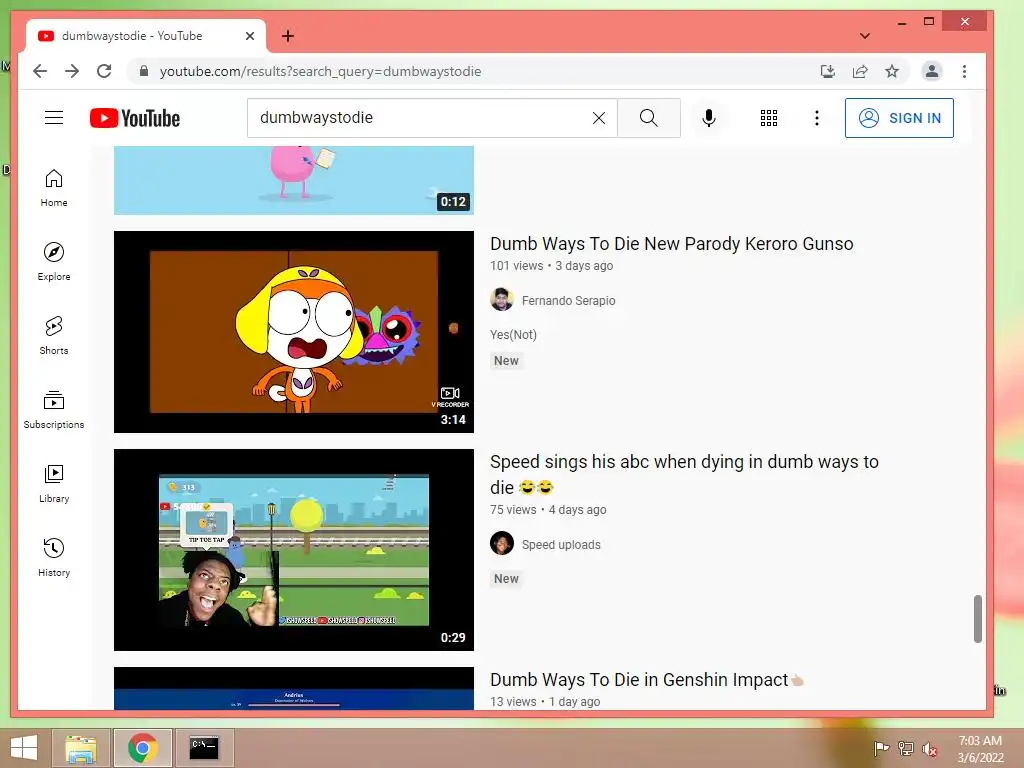Screen dimensions: 1024x768
Task: Bookmark this page with the star
Action: pyautogui.click(x=892, y=71)
